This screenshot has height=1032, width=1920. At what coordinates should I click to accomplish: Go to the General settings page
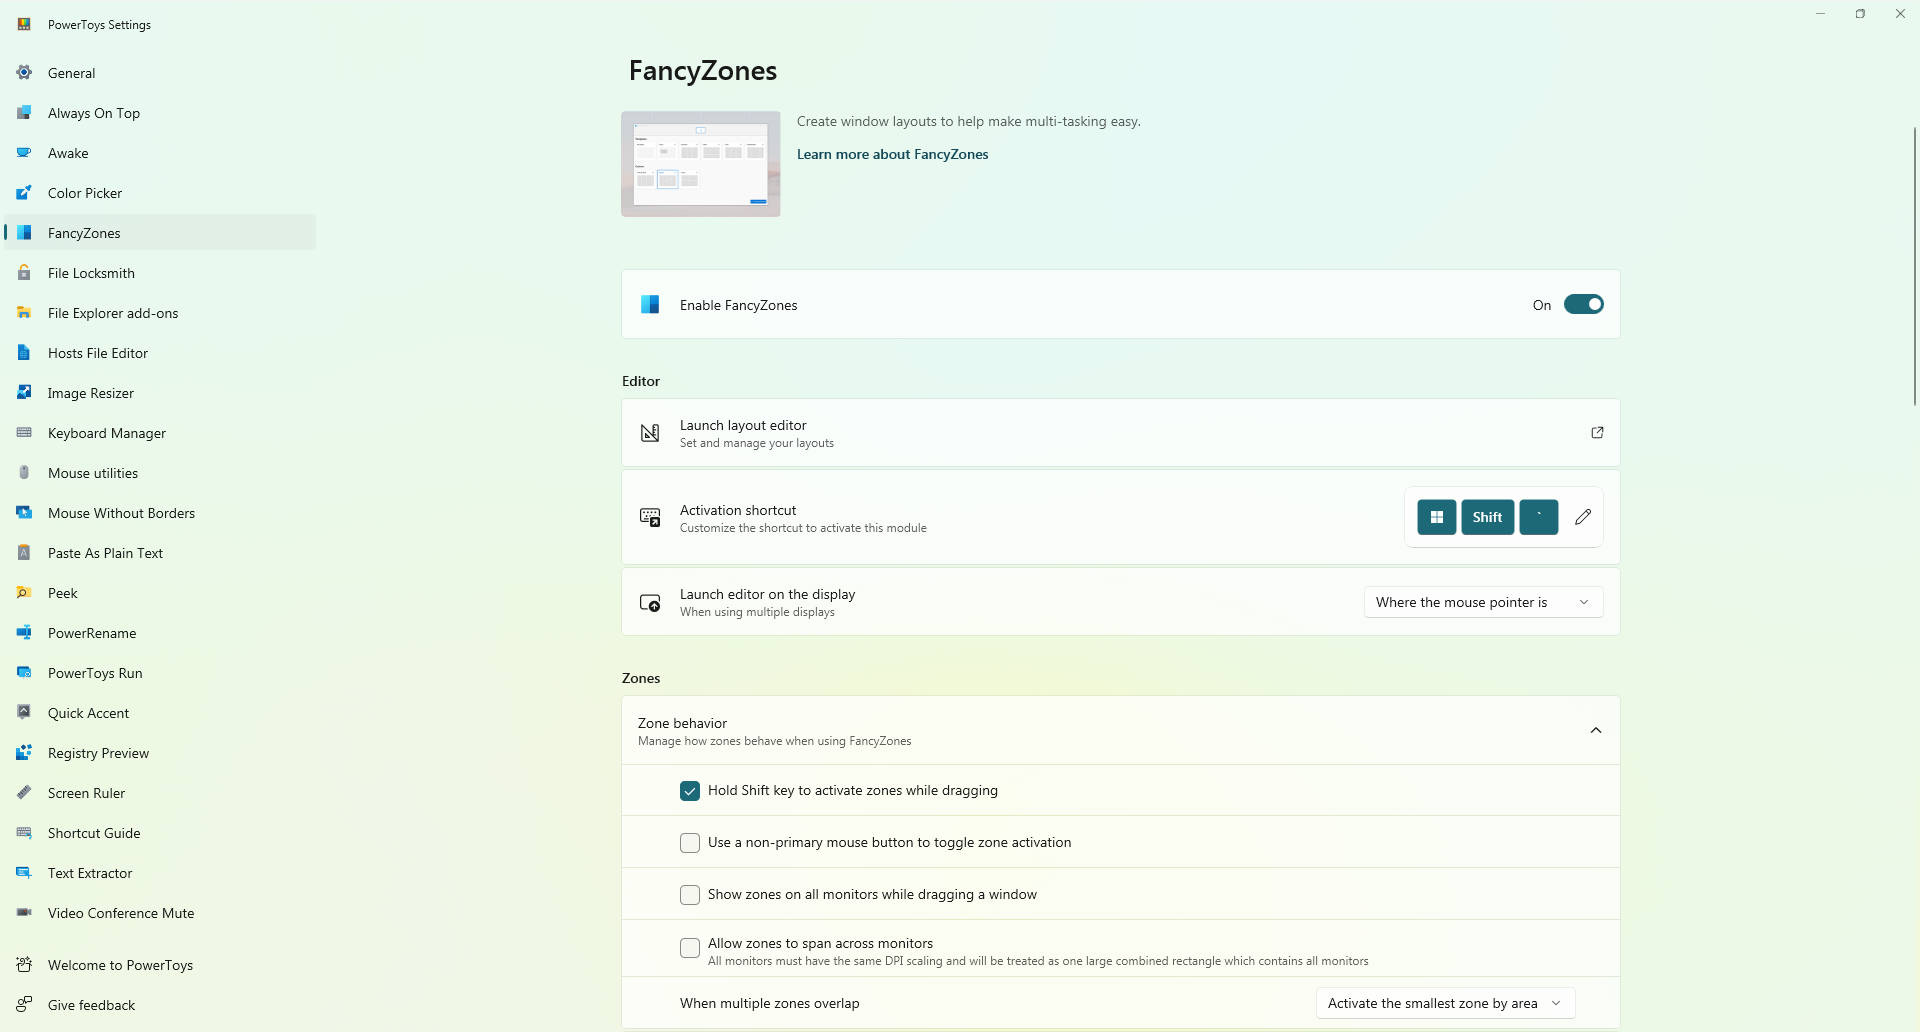point(72,73)
